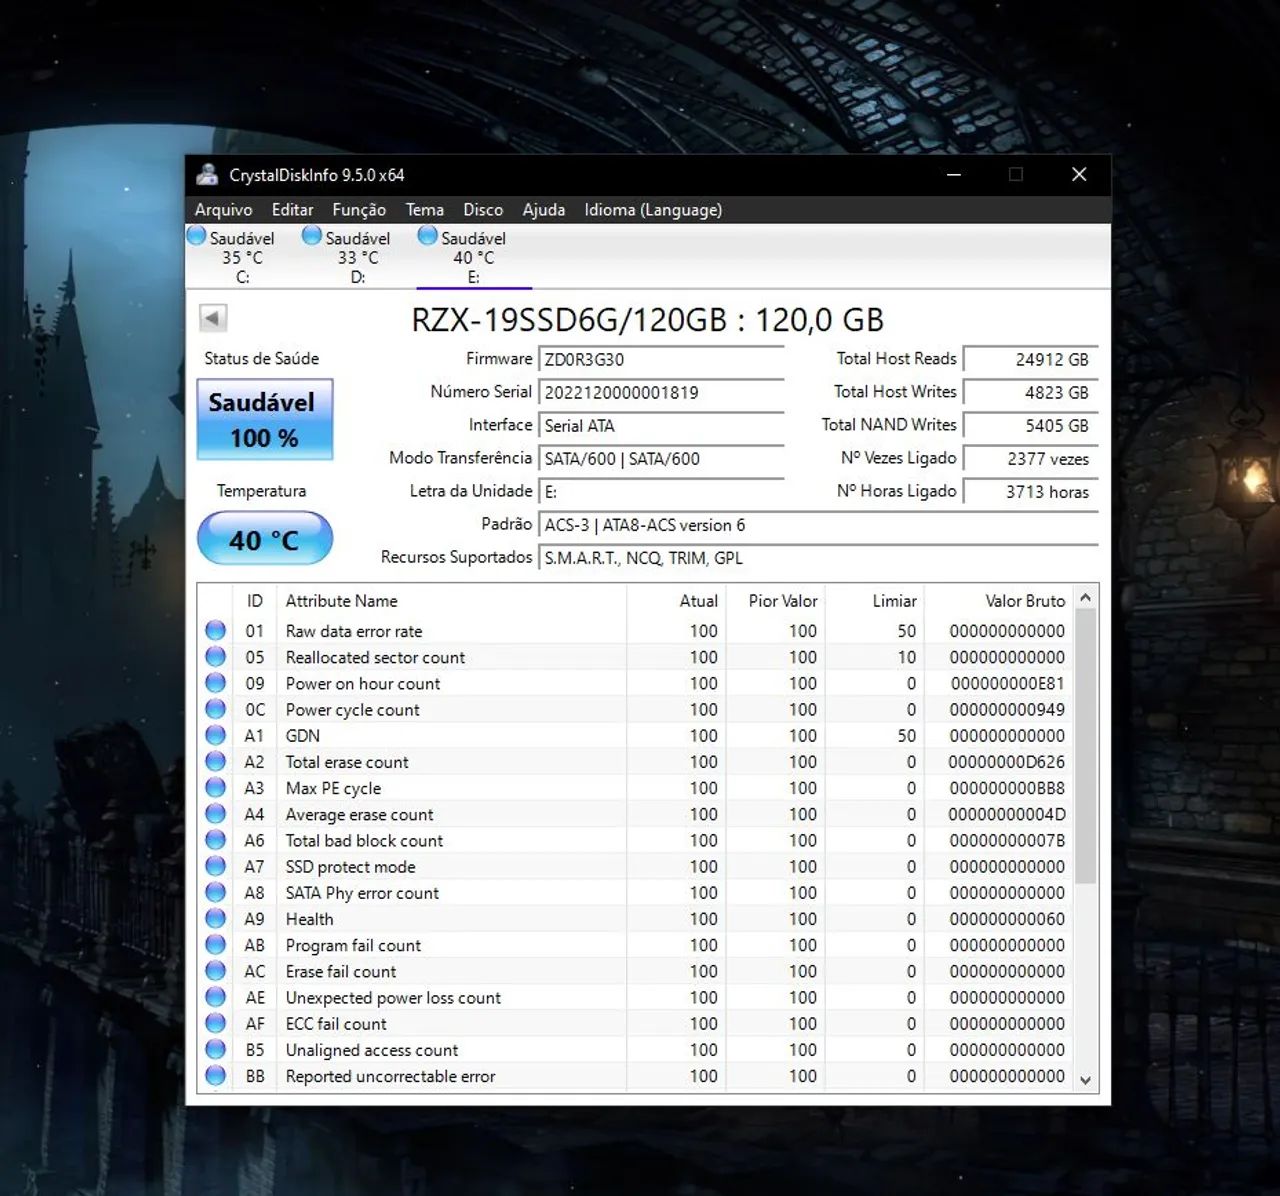This screenshot has height=1196, width=1280.
Task: Click the 40 °C temperature button
Action: click(264, 539)
